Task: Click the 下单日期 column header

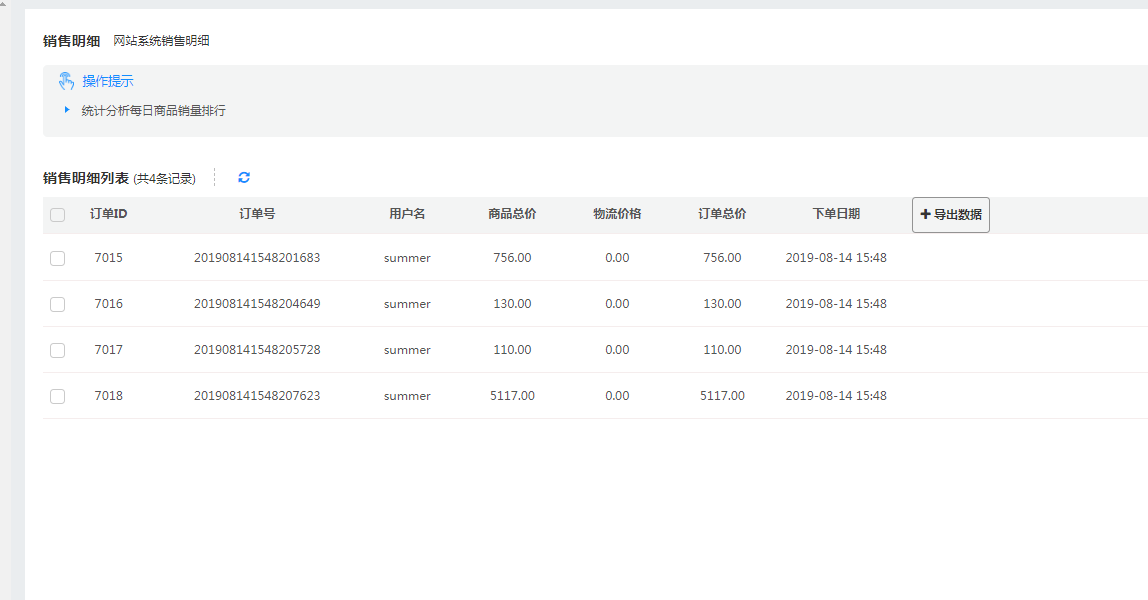Action: (836, 214)
